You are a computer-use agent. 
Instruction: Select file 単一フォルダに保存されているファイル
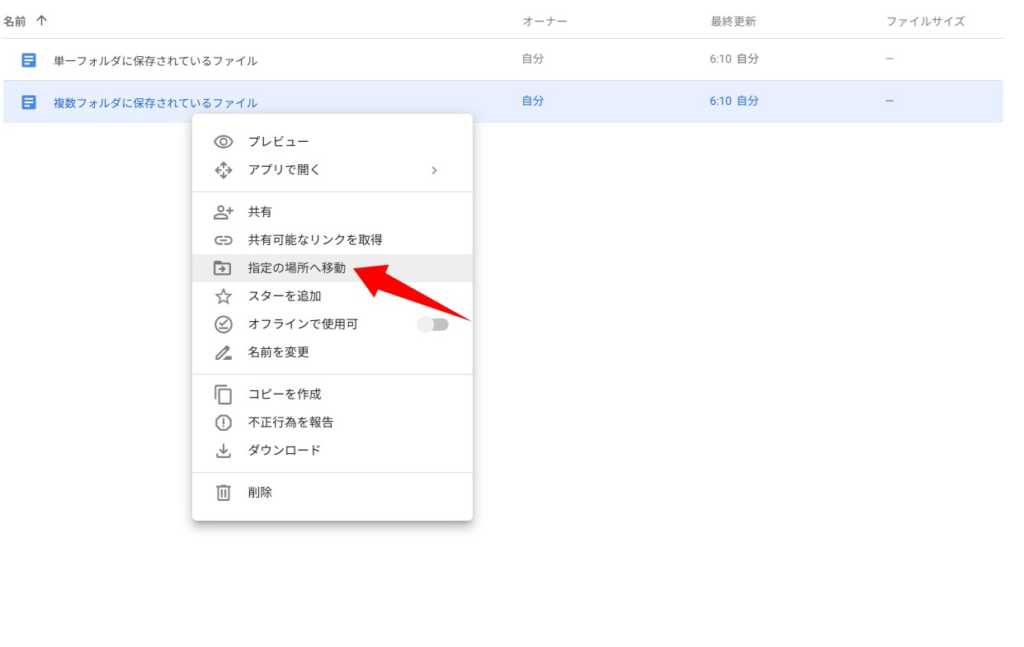[x=155, y=60]
